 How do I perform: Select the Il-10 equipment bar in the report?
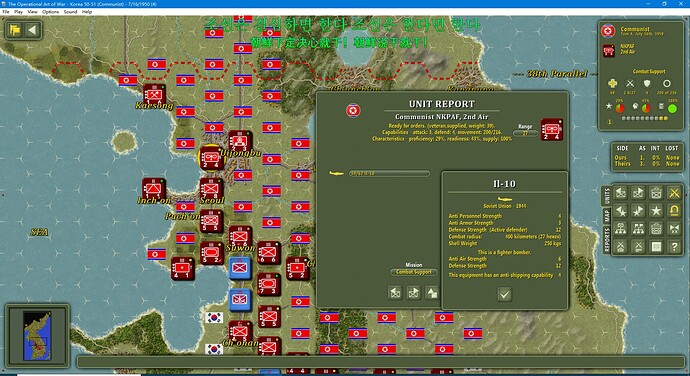point(389,173)
